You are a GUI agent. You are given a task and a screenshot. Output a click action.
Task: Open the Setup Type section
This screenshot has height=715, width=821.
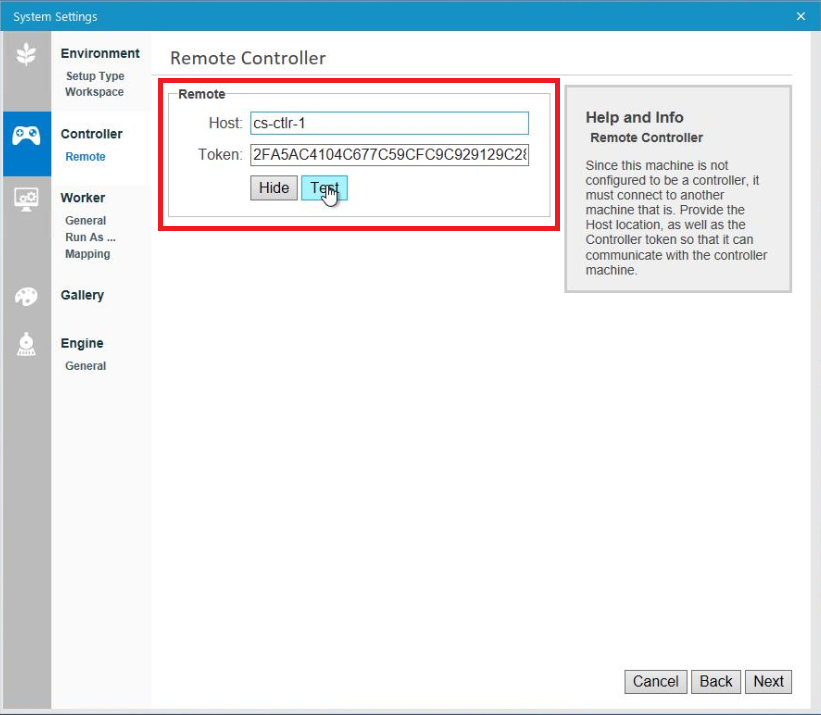(95, 75)
